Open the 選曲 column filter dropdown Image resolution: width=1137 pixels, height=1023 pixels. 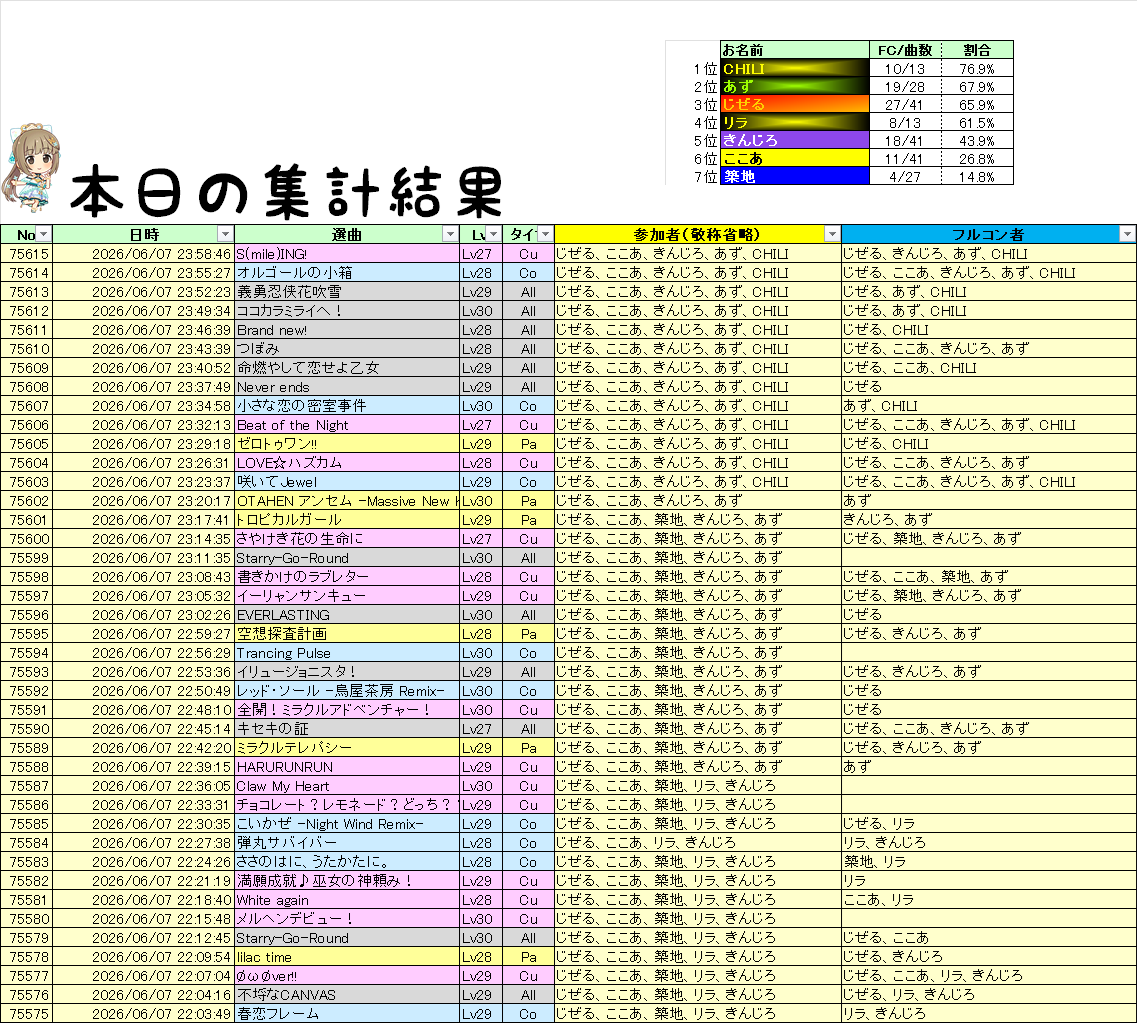click(450, 234)
